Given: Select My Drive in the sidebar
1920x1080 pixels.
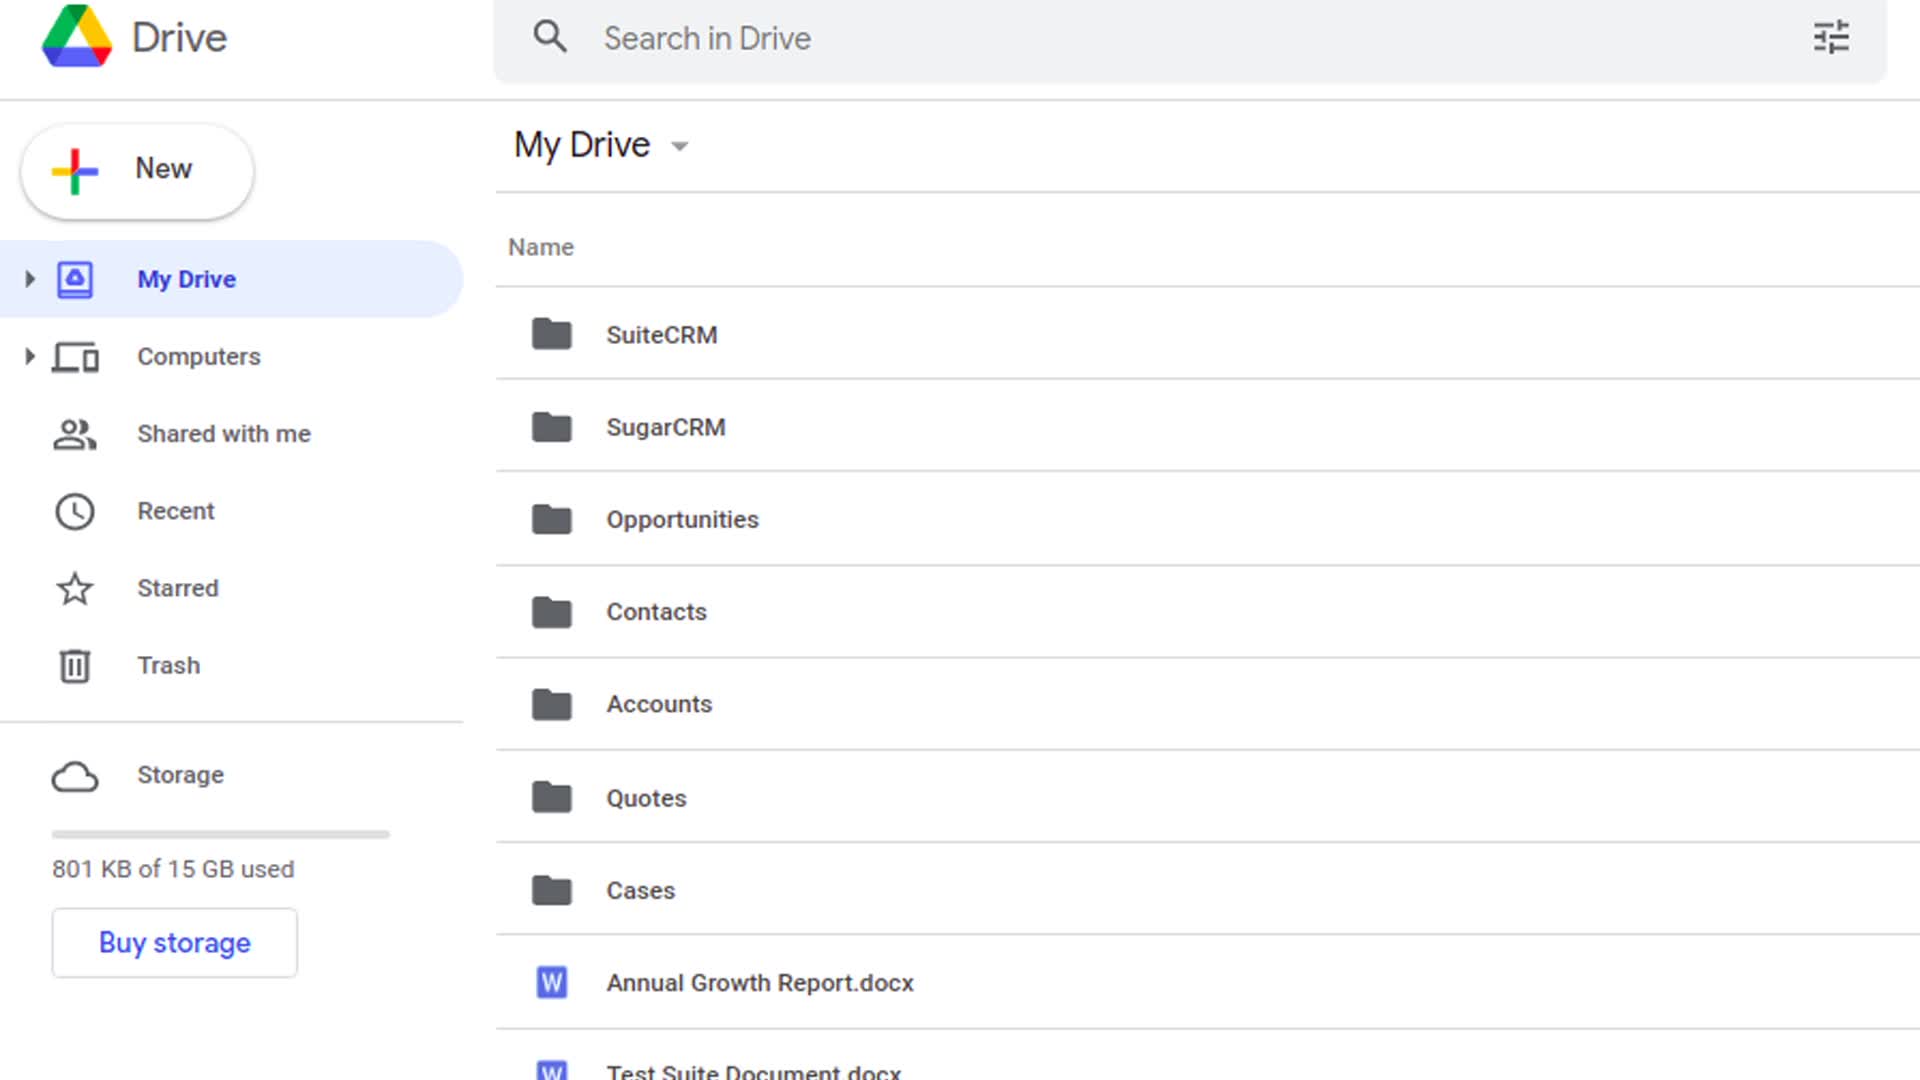Looking at the screenshot, I should (231, 279).
